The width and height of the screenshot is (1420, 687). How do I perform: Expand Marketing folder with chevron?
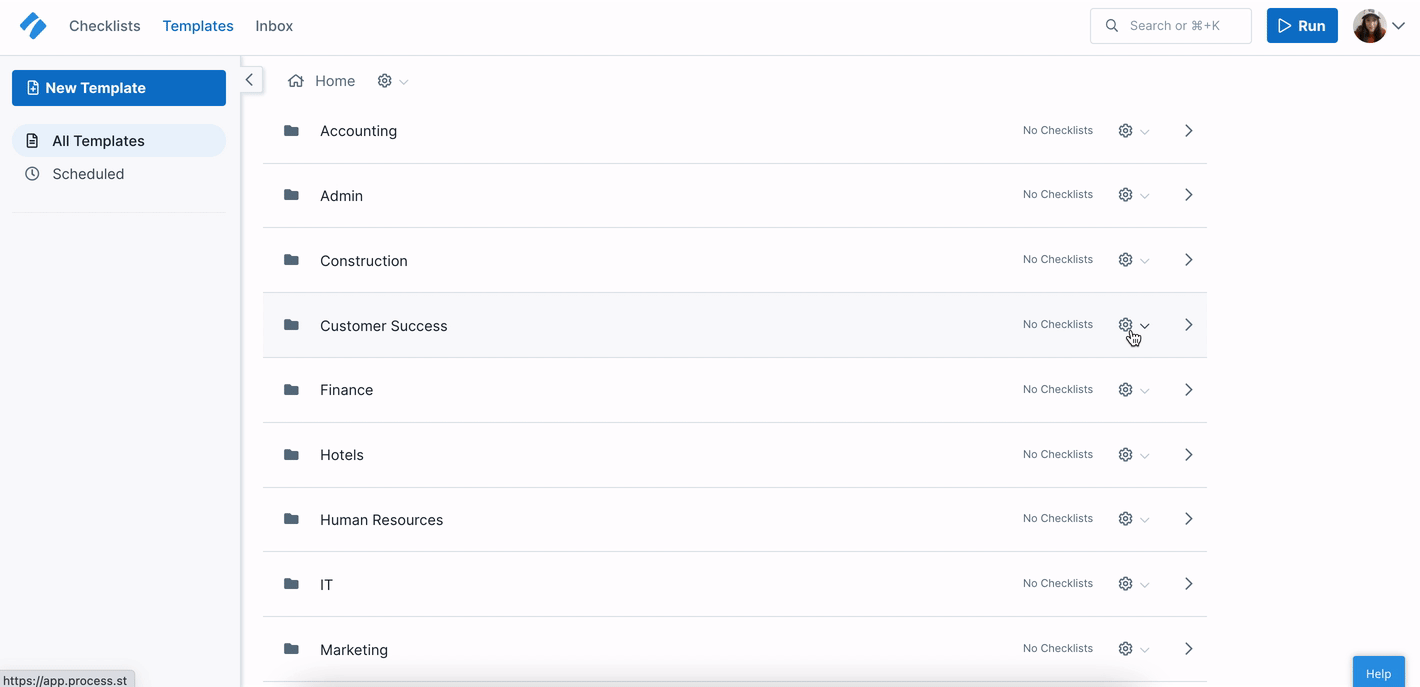(1189, 649)
